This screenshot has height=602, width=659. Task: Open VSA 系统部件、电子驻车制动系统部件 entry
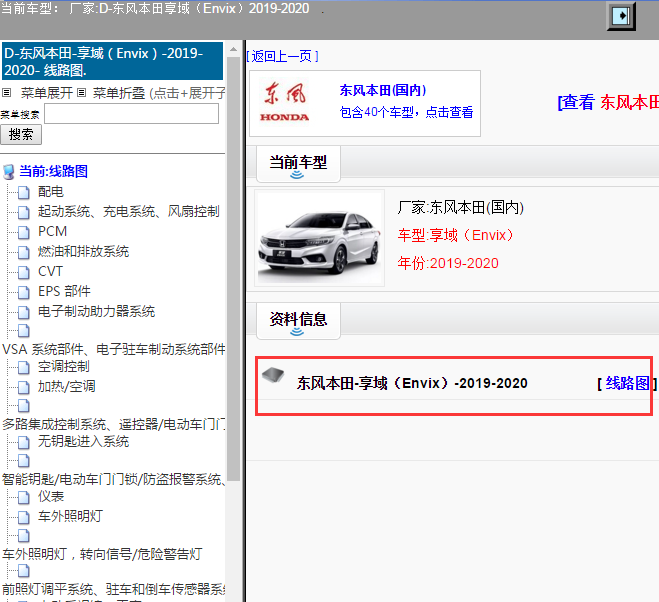114,349
